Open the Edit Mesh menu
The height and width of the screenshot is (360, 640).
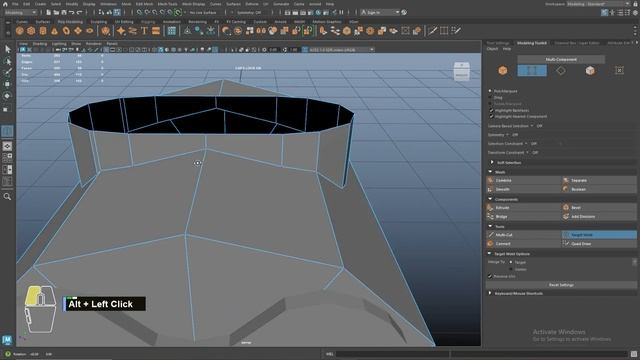[x=144, y=4]
